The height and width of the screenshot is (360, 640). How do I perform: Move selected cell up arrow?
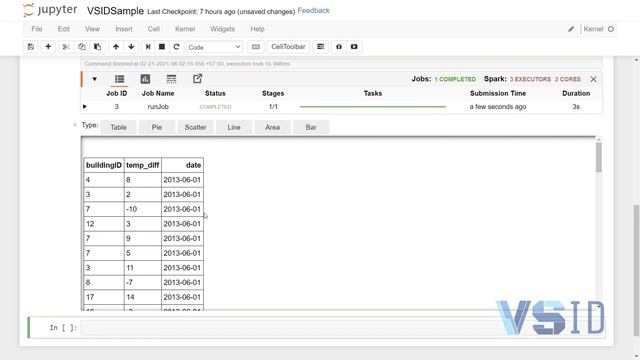pyautogui.click(x=116, y=47)
